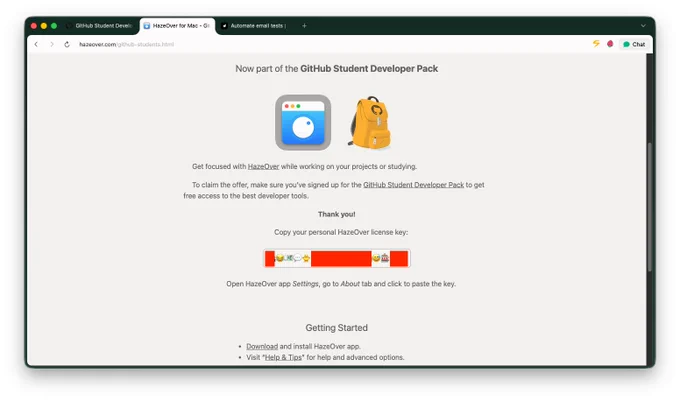The height and width of the screenshot is (401, 680).
Task: Click 'Copy your personal HazeOver license key' text
Action: (341, 232)
